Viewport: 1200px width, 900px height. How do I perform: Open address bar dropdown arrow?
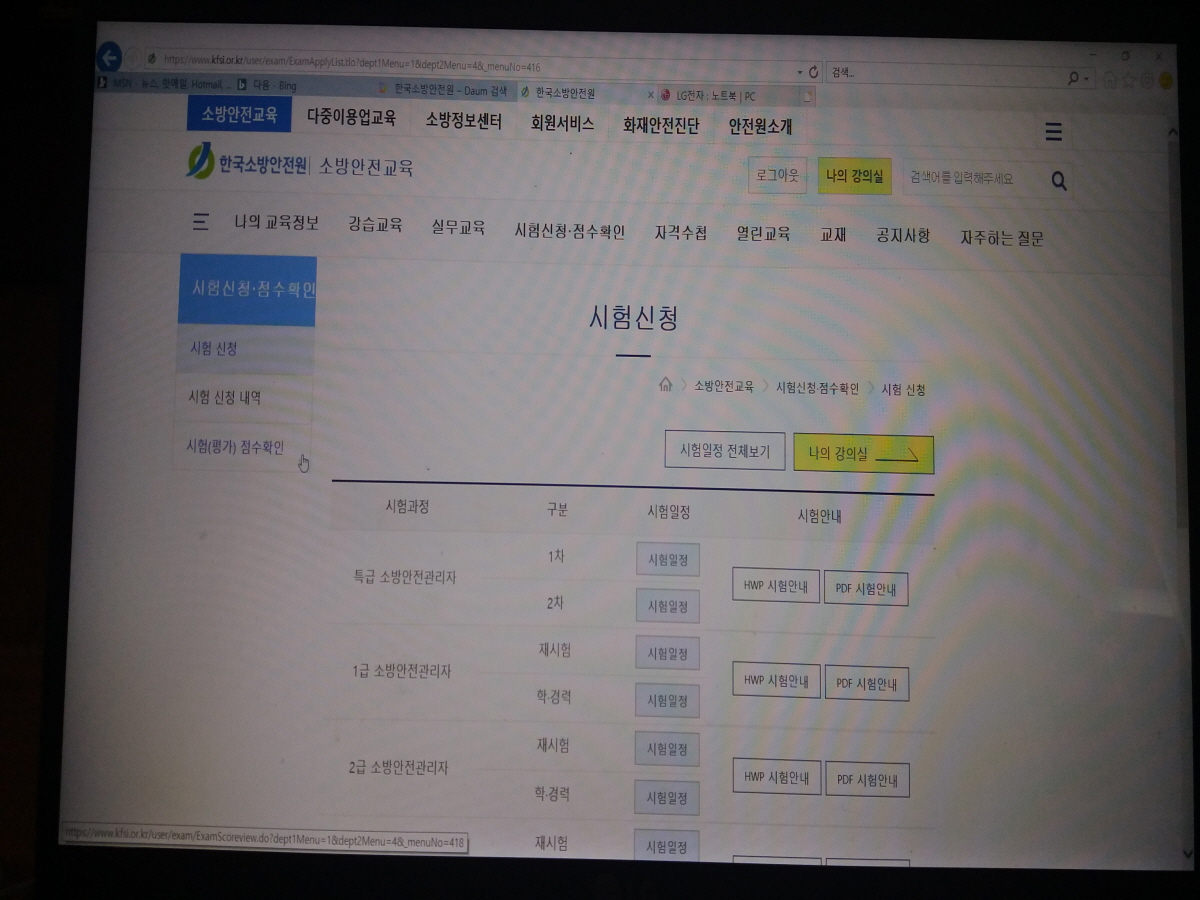tap(799, 72)
